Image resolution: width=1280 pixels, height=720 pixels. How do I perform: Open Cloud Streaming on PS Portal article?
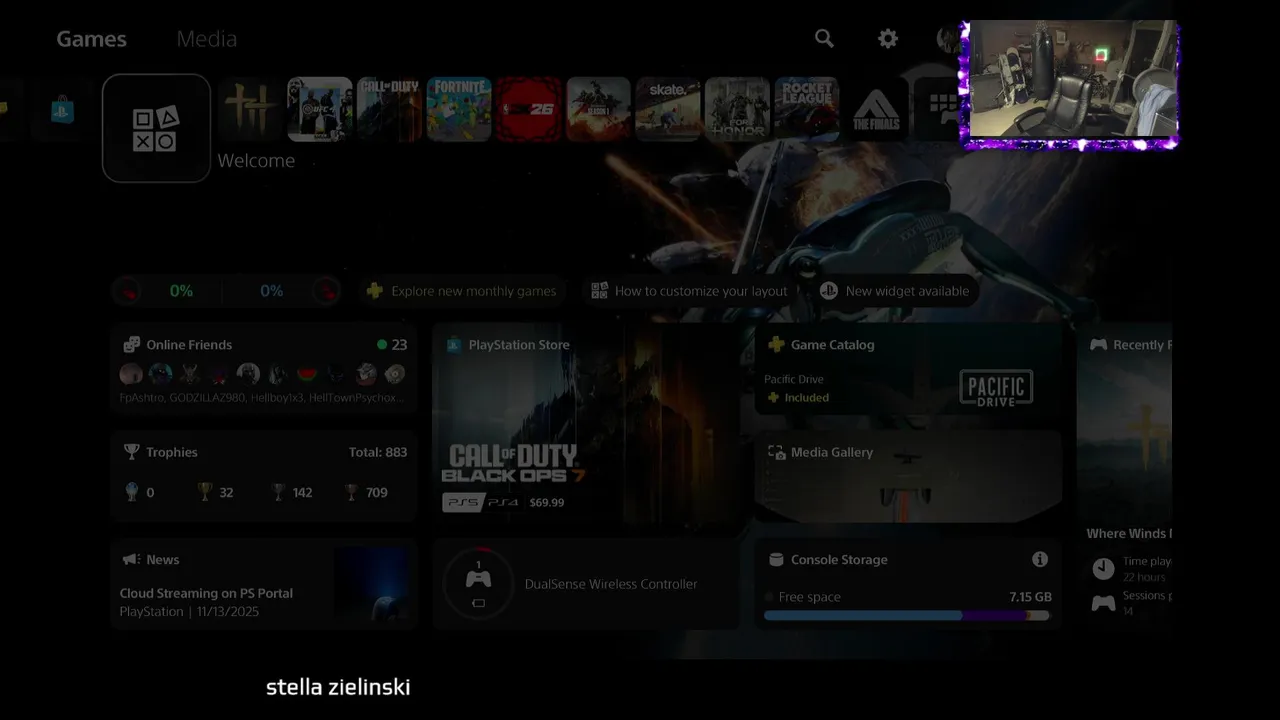pos(206,593)
